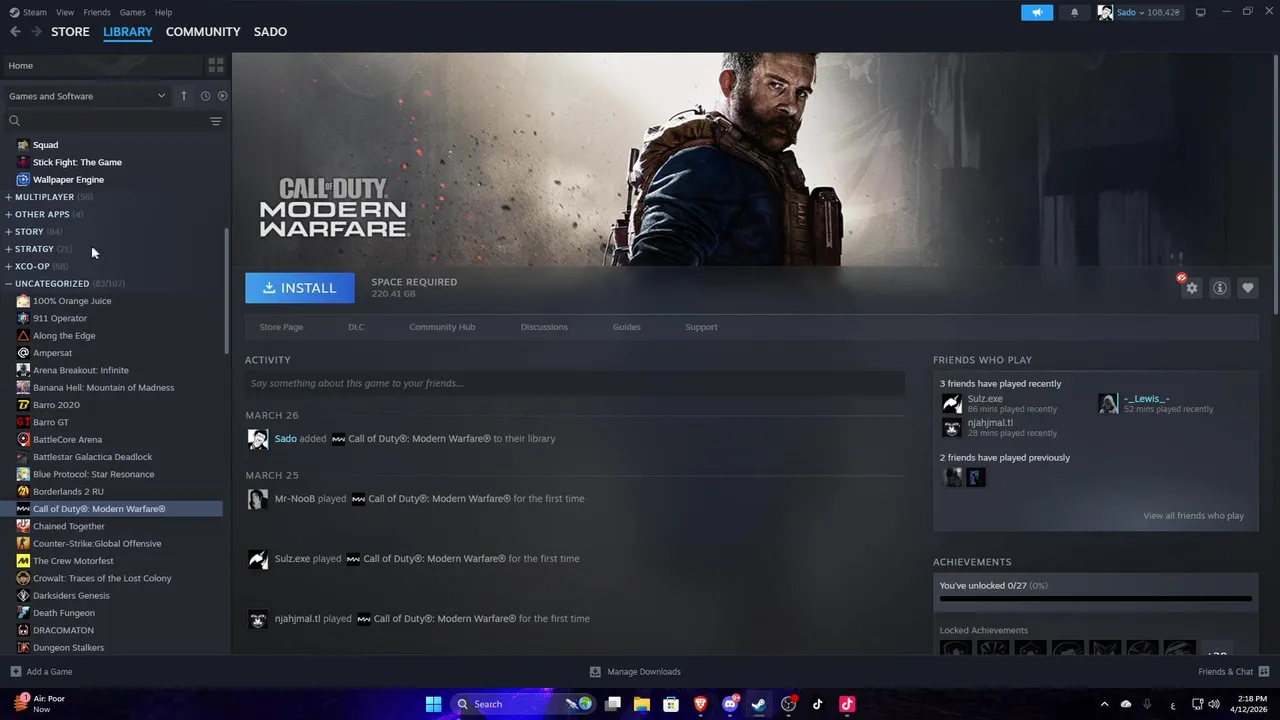Go forward with the right navigation arrow
1280x720 pixels.
click(x=36, y=32)
